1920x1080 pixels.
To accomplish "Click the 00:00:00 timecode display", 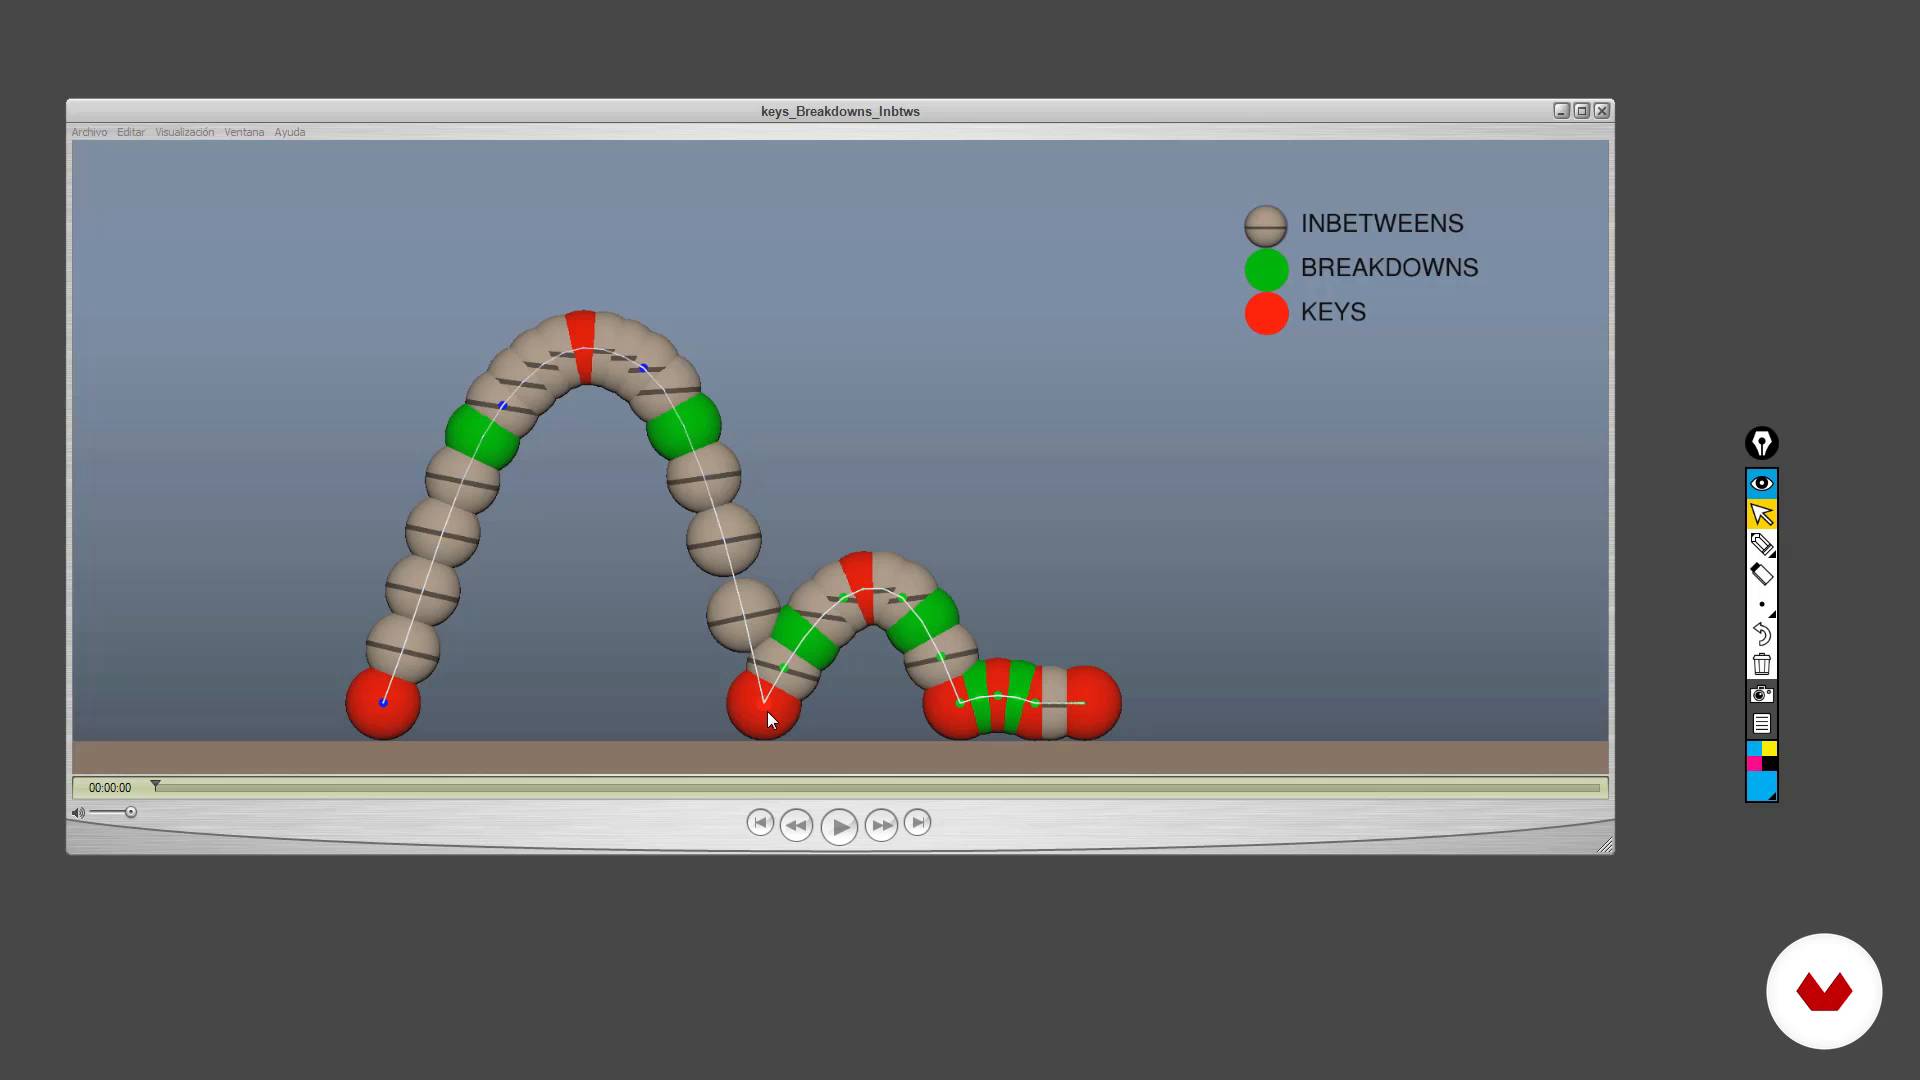I will click(x=110, y=788).
